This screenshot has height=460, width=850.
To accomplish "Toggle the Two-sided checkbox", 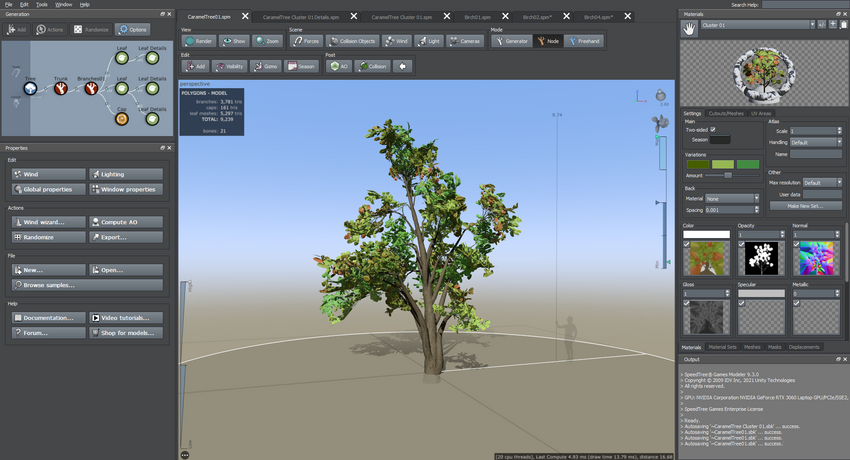I will point(712,130).
